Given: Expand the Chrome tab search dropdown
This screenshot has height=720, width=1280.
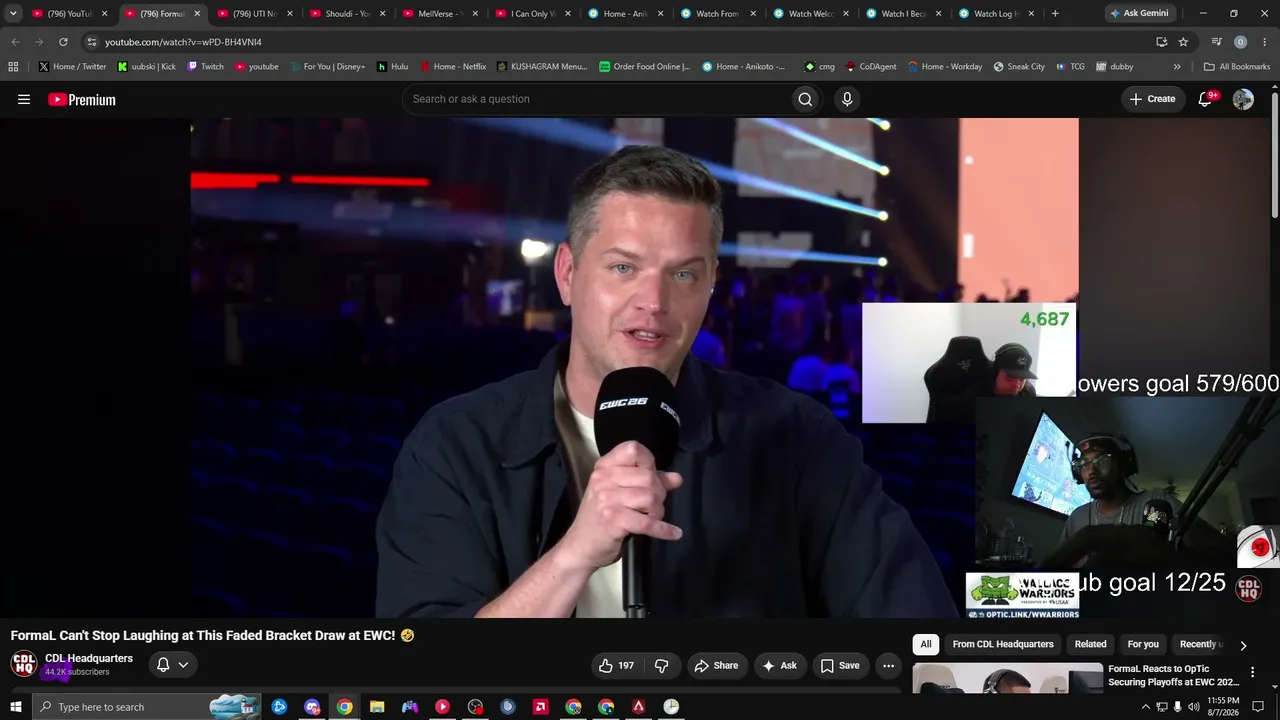Looking at the screenshot, I should [13, 14].
